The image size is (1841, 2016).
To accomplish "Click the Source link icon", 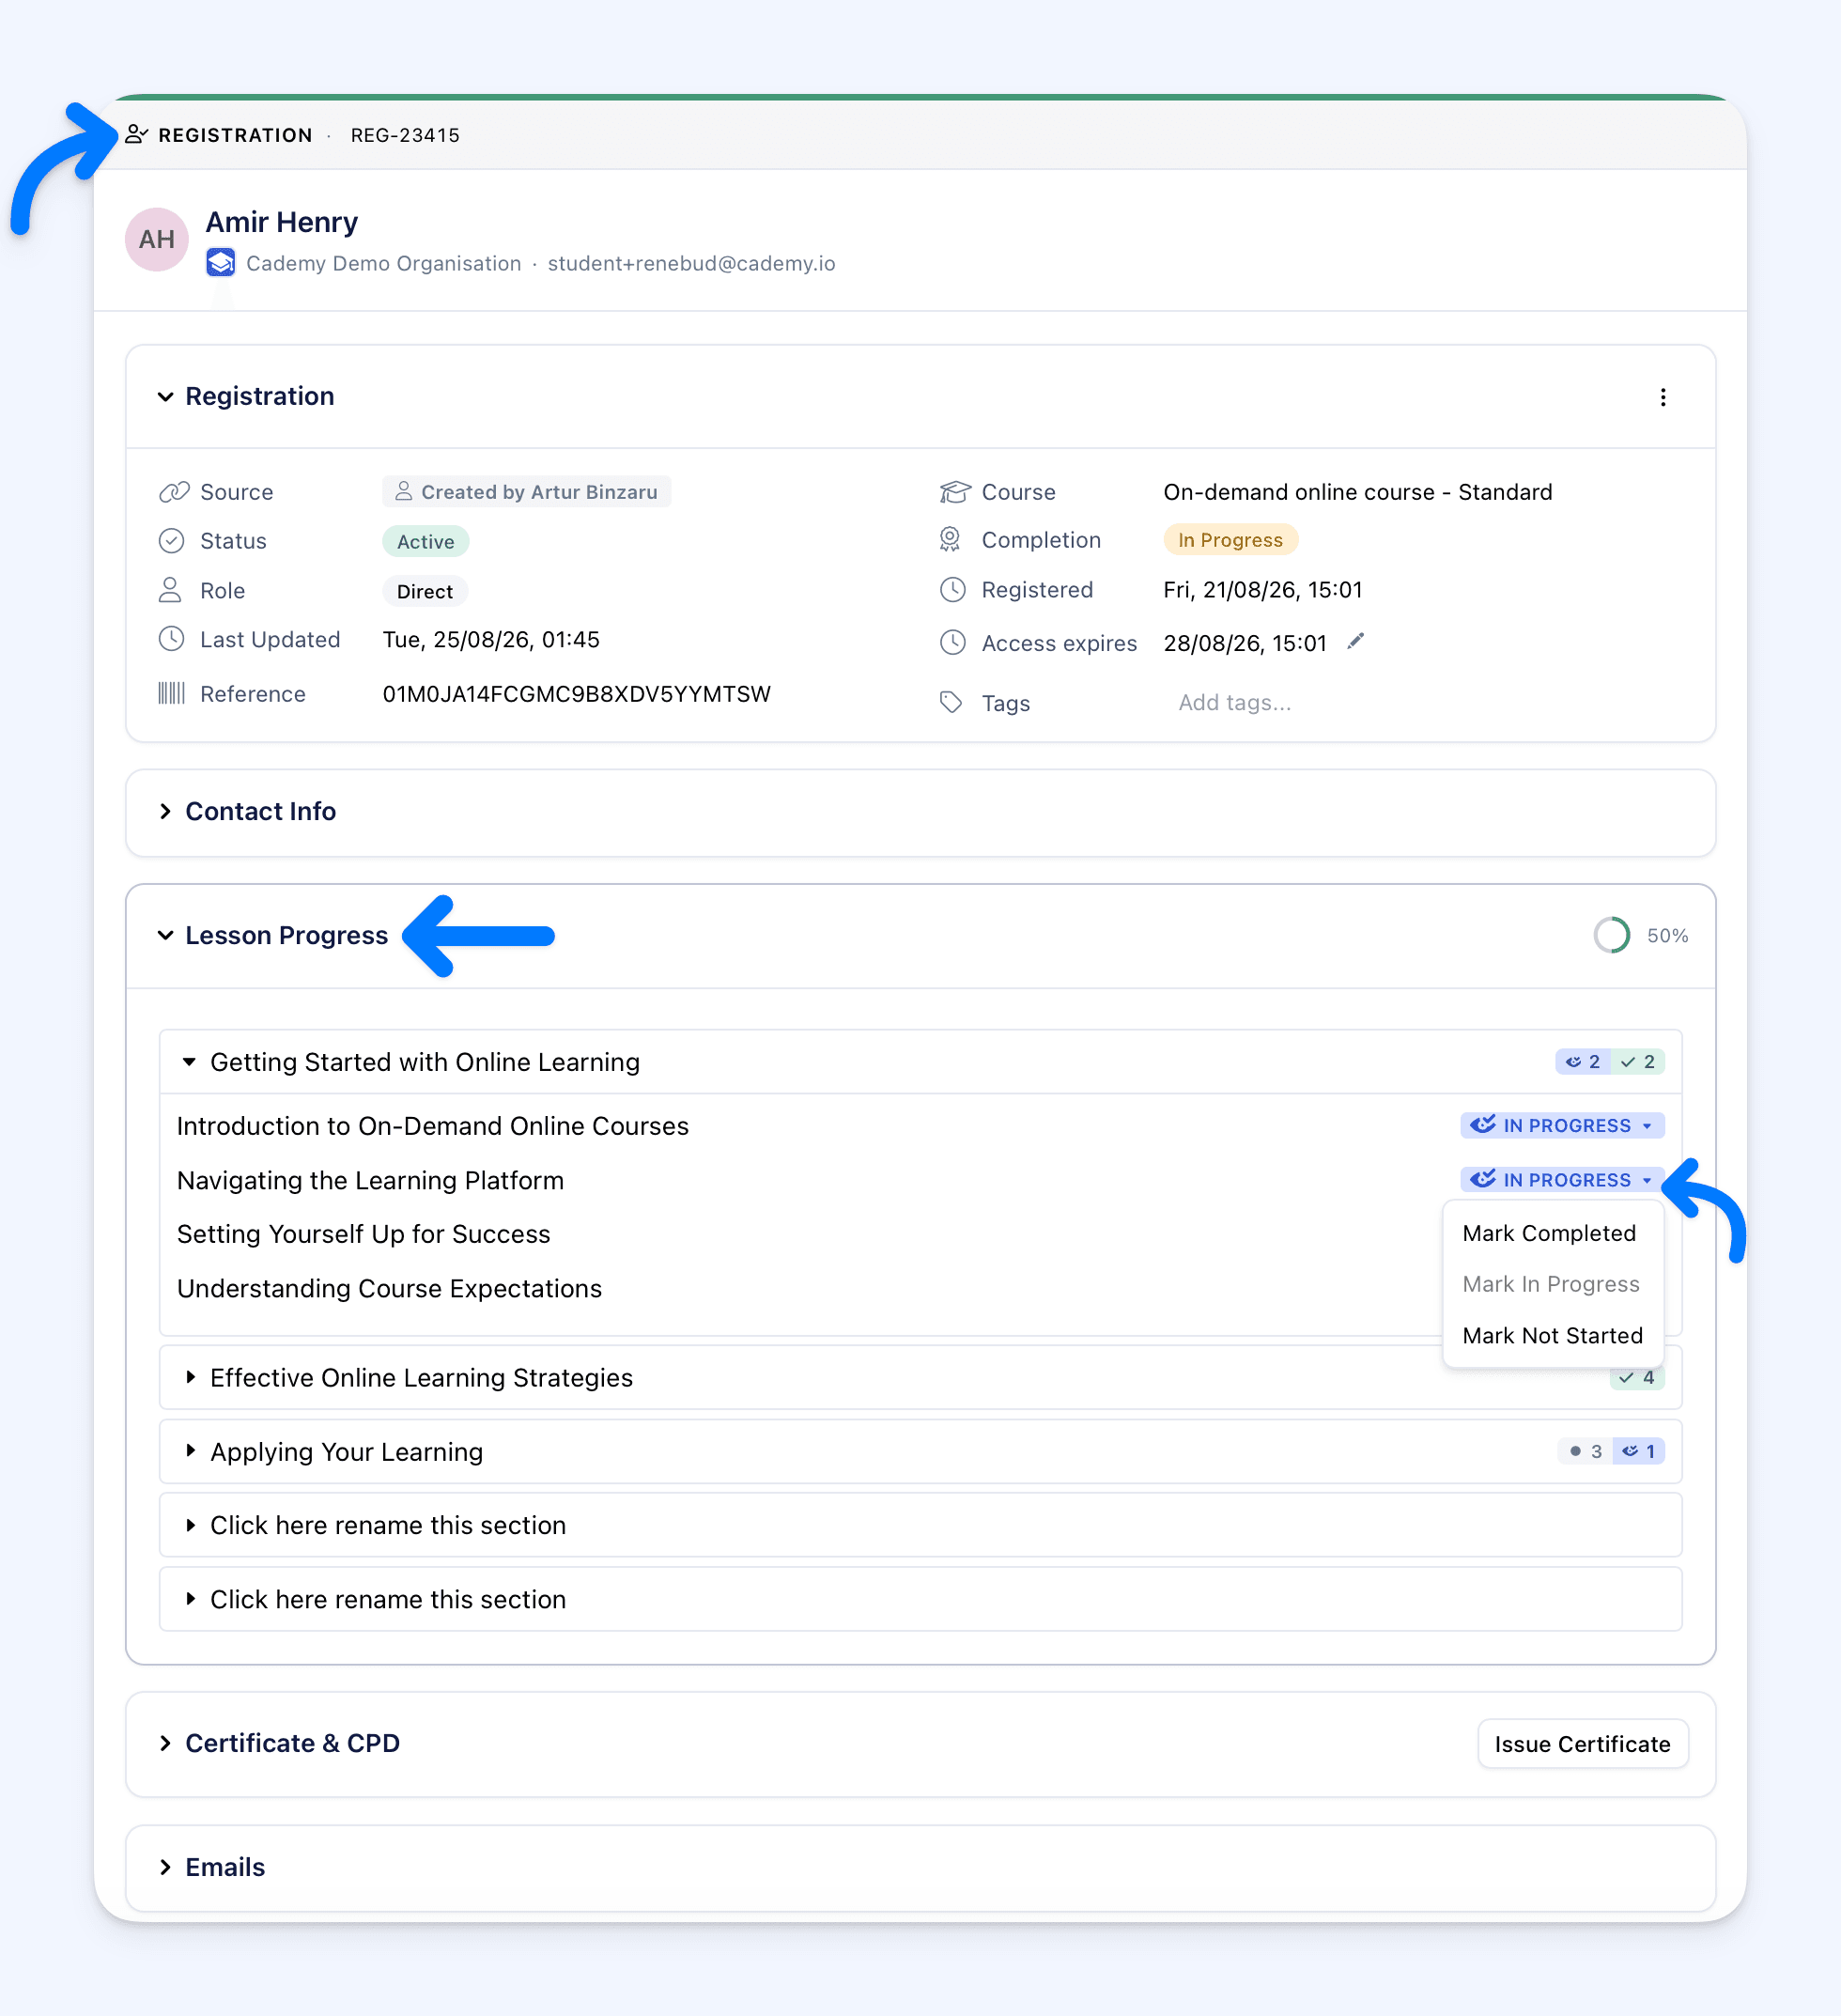I will (174, 492).
